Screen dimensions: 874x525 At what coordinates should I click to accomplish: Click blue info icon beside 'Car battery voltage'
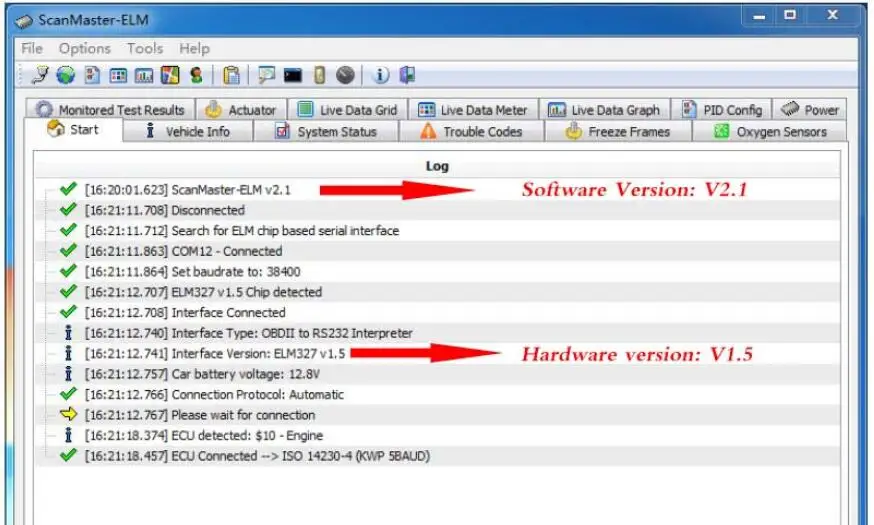tap(68, 373)
